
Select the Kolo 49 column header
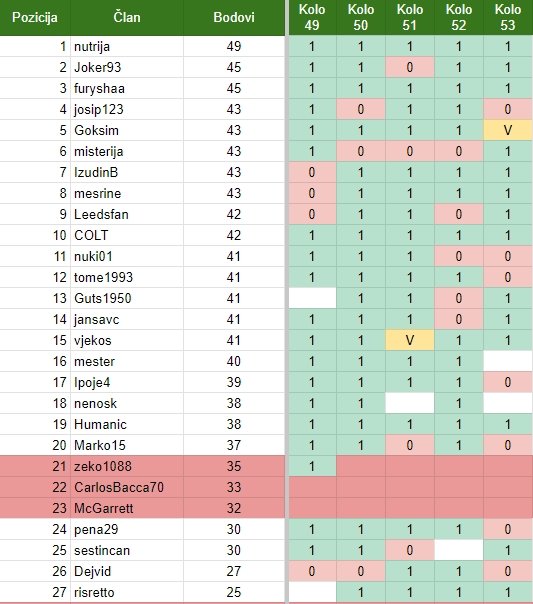pos(312,18)
